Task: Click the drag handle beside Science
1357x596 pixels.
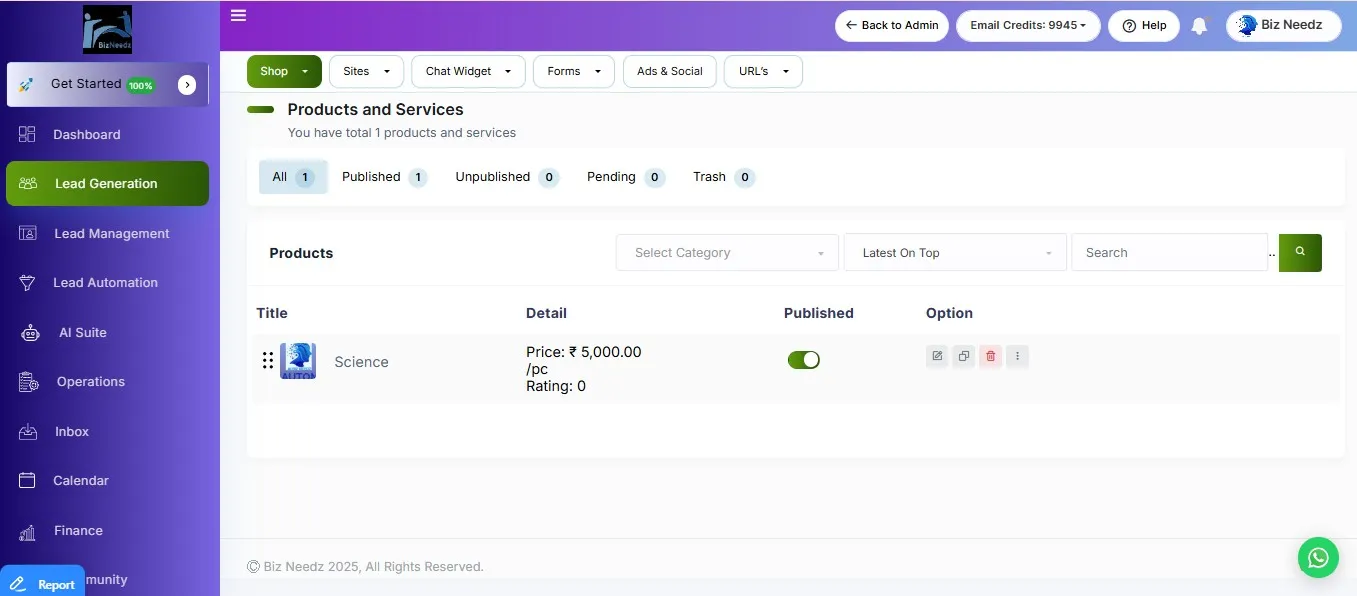Action: point(268,361)
